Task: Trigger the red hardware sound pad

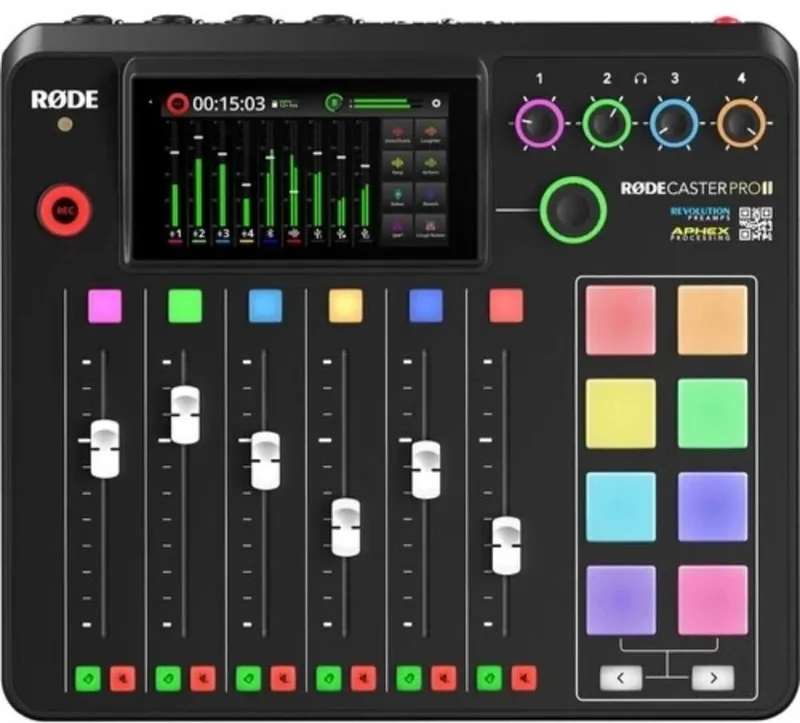Action: pyautogui.click(x=620, y=320)
